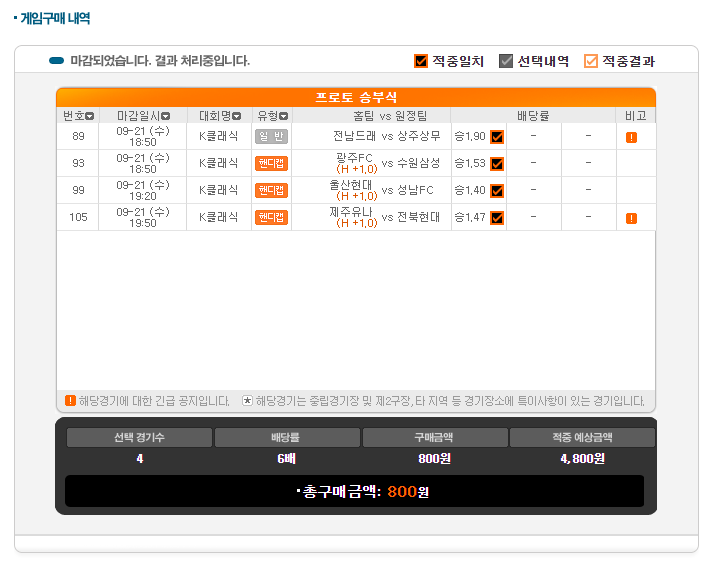Expand the 대회명 column filter arrow
711x568 pixels.
click(x=236, y=116)
